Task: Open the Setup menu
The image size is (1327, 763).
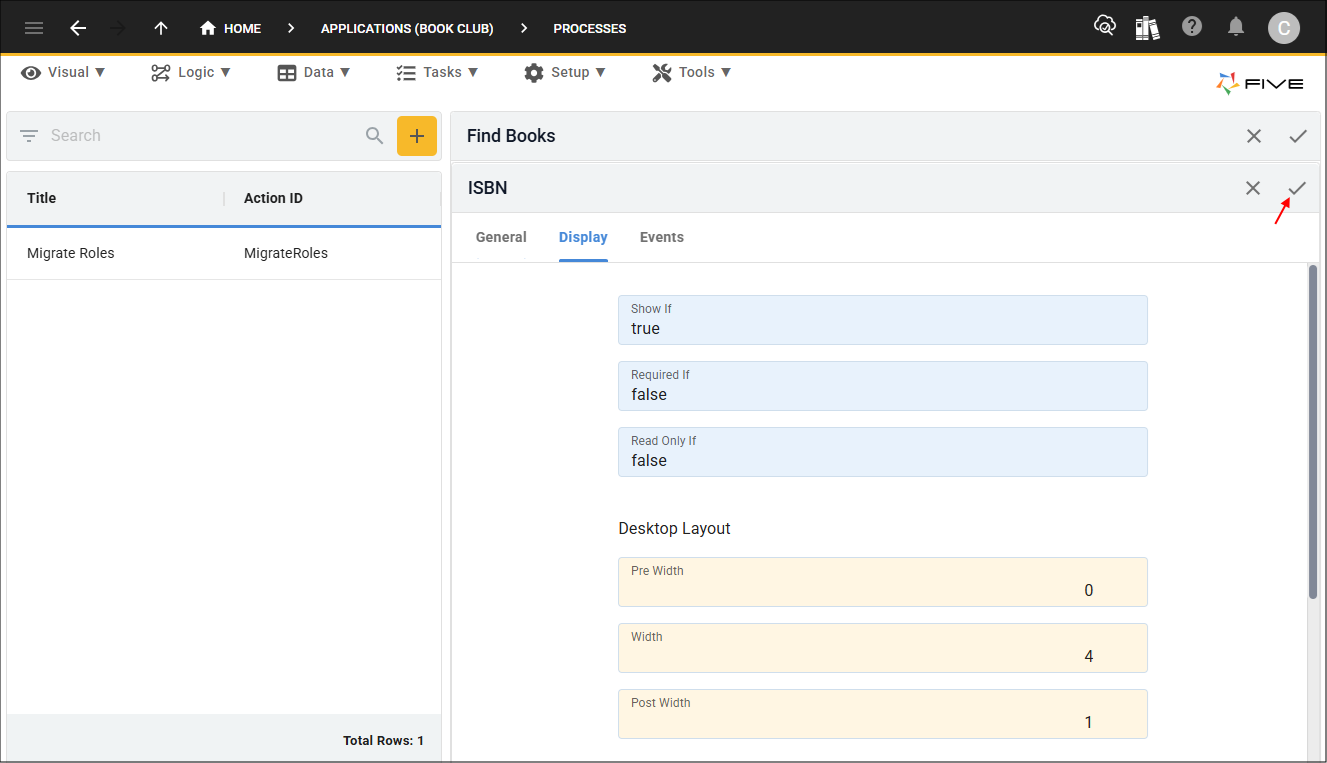Action: tap(565, 72)
